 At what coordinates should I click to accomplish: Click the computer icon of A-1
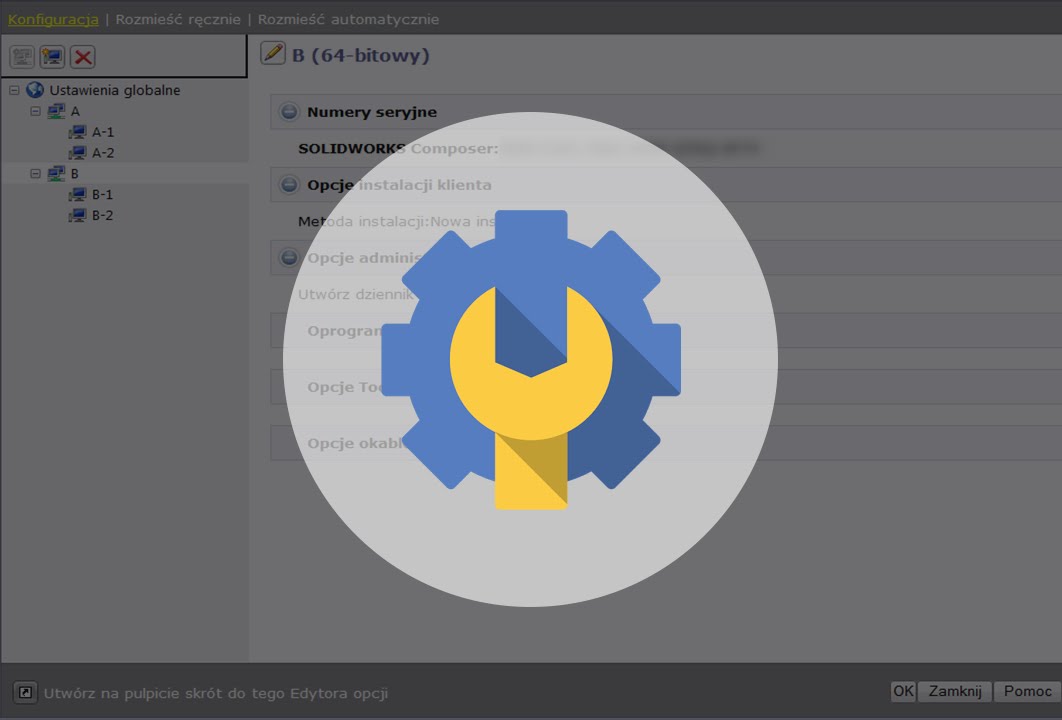(77, 131)
